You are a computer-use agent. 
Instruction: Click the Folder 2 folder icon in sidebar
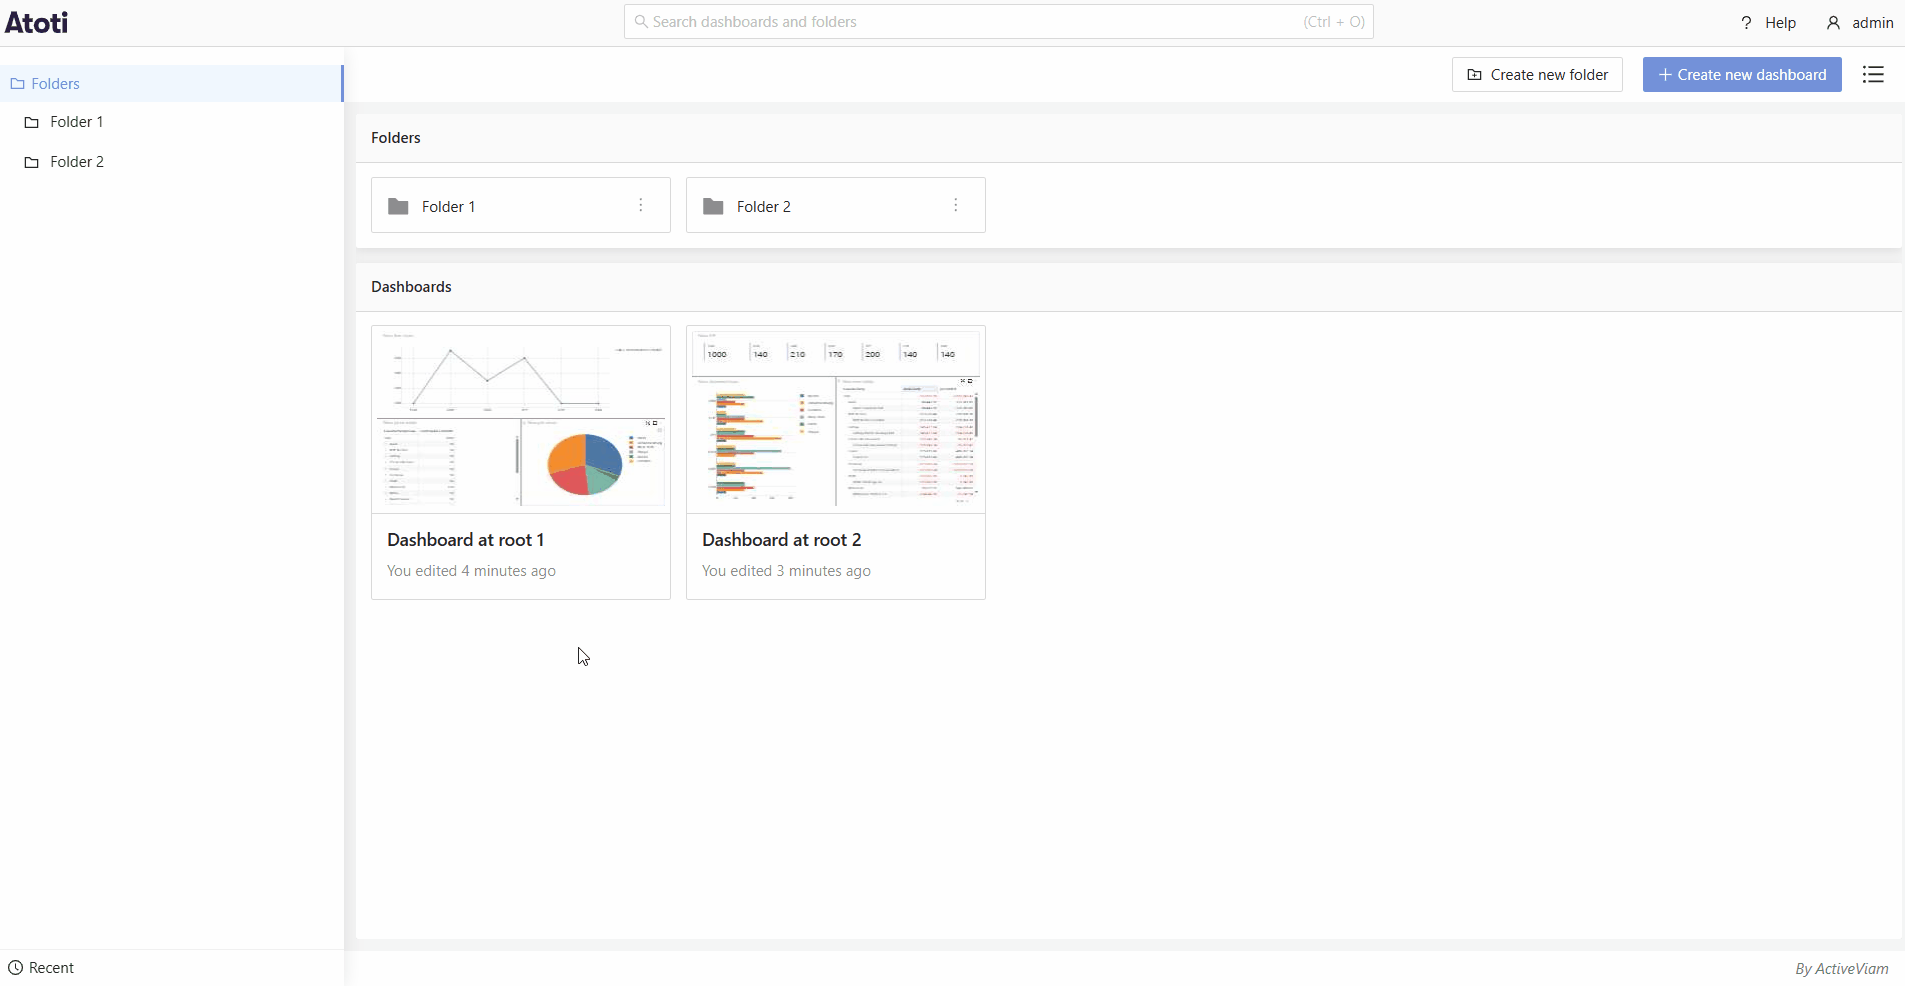pyautogui.click(x=33, y=161)
